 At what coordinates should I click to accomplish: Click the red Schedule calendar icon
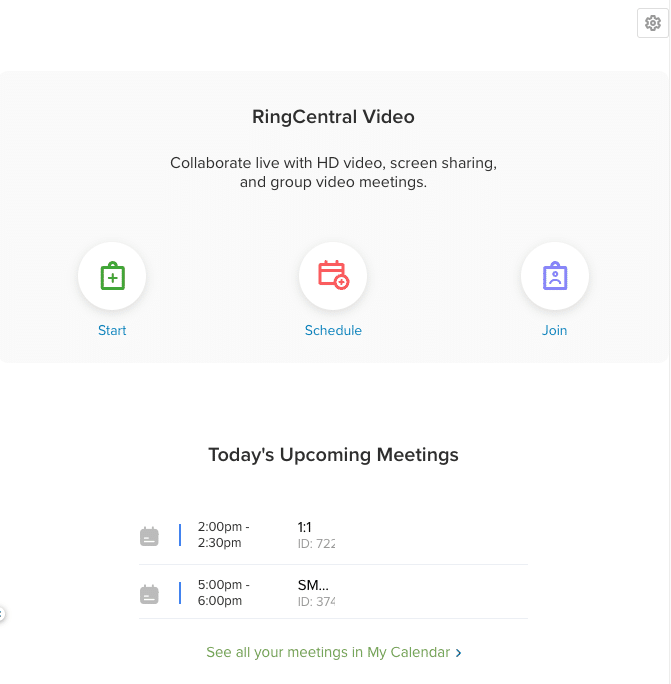point(333,276)
